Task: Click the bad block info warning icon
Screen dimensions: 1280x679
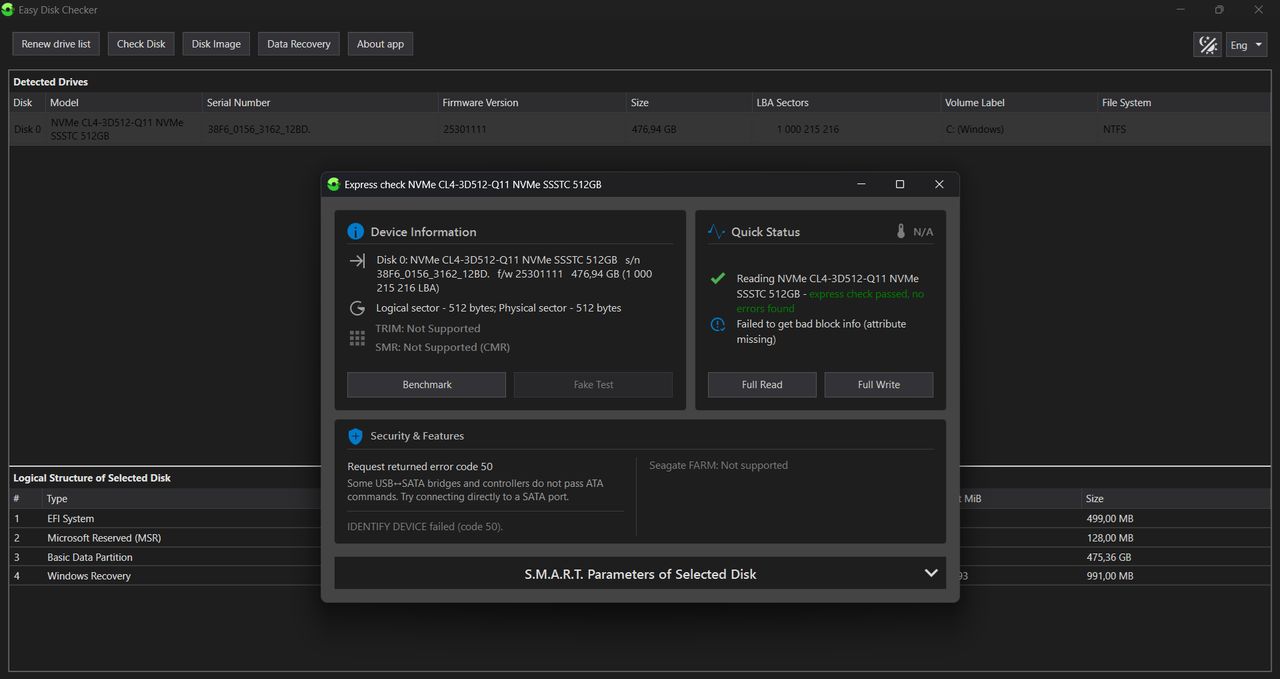Action: 717,324
